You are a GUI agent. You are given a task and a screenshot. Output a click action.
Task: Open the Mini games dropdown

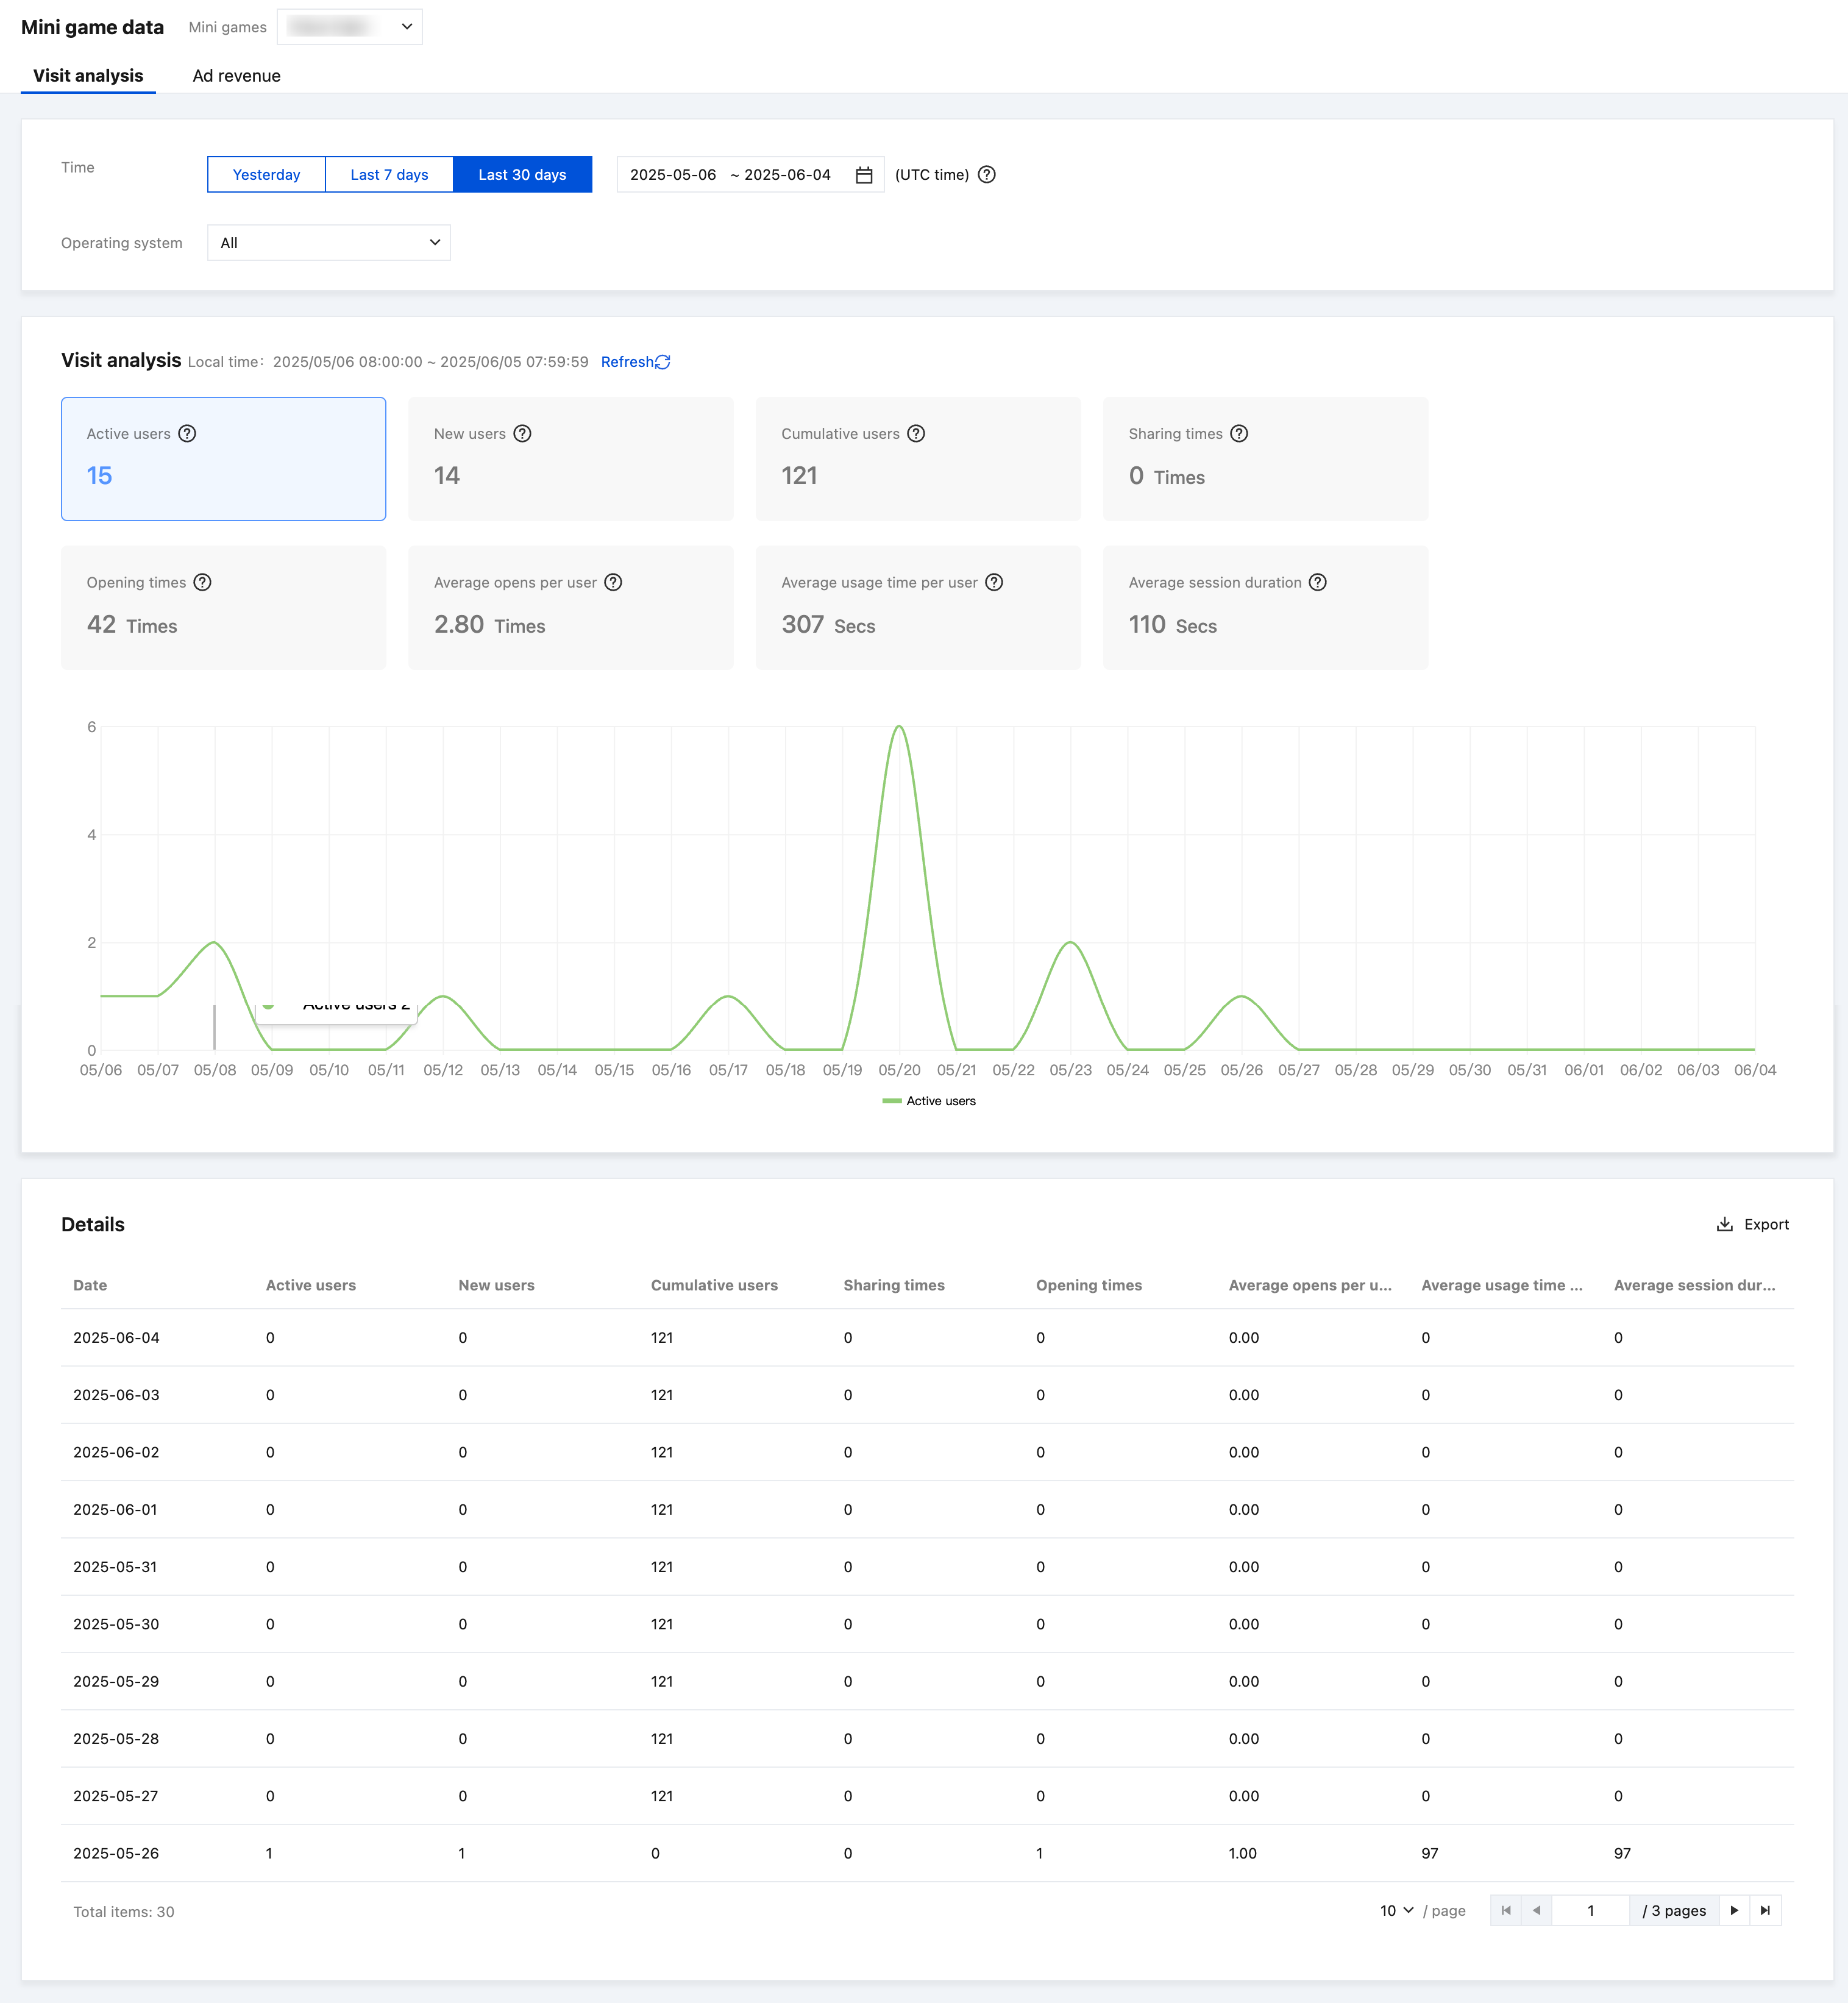click(x=349, y=27)
